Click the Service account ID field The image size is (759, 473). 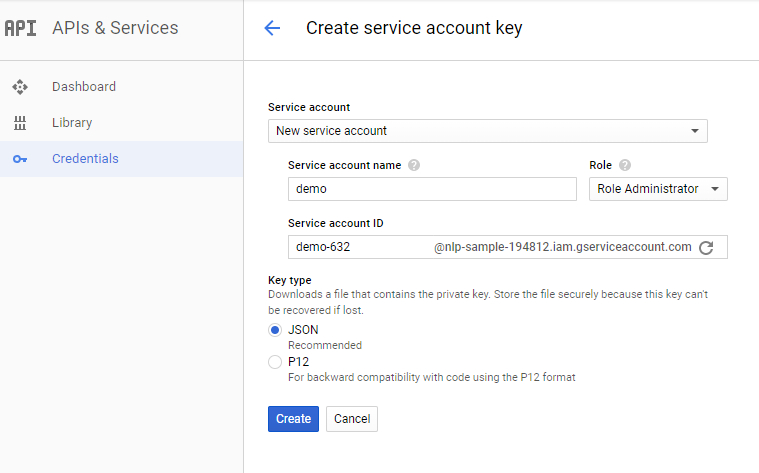pyautogui.click(x=508, y=247)
